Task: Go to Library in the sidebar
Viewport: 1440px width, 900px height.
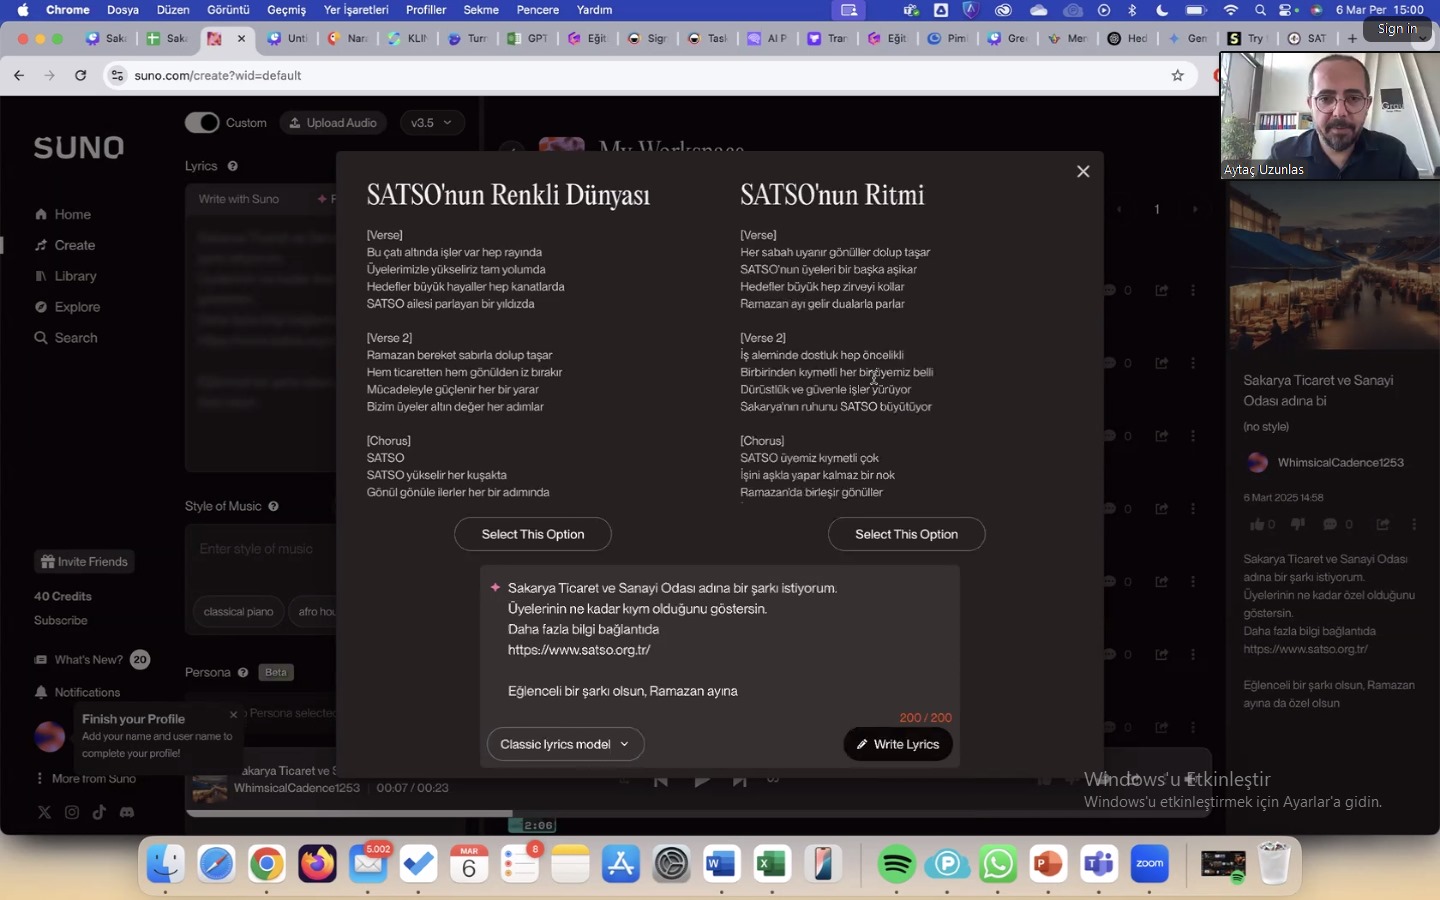Action: pos(75,276)
